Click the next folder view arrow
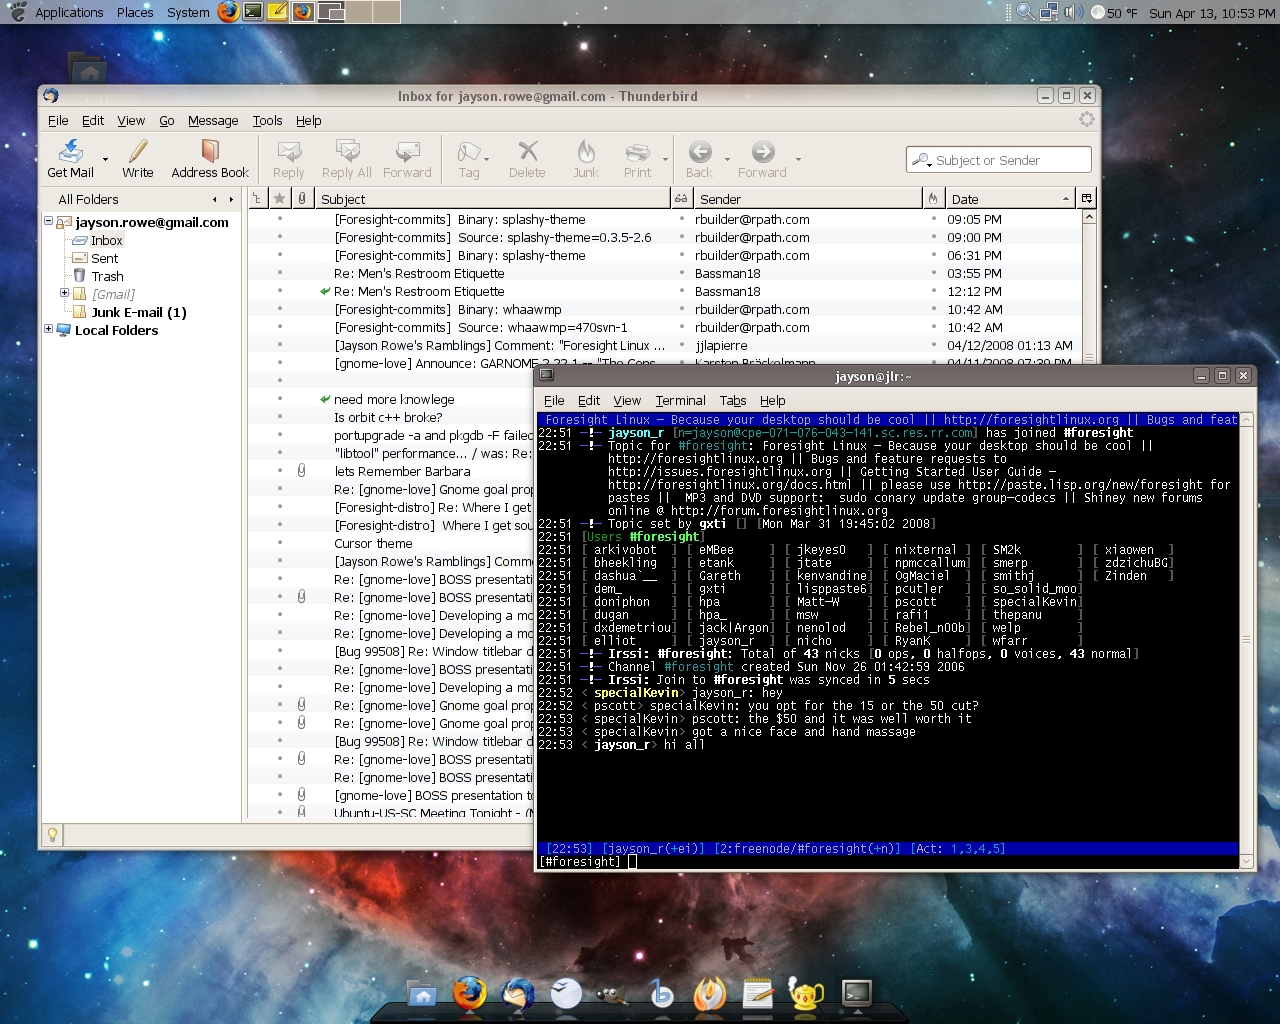Viewport: 1280px width, 1024px height. click(x=231, y=199)
